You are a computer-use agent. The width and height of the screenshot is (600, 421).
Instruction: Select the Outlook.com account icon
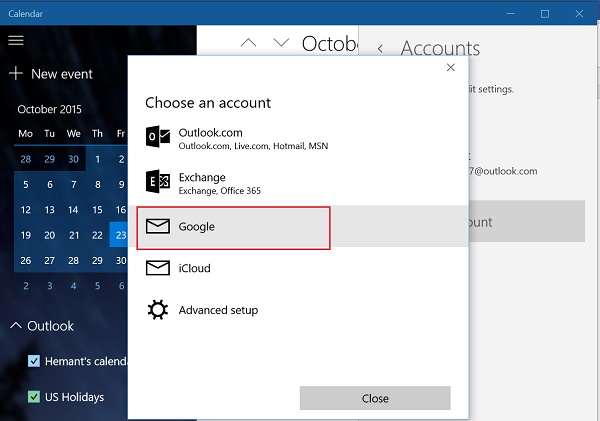(x=158, y=136)
